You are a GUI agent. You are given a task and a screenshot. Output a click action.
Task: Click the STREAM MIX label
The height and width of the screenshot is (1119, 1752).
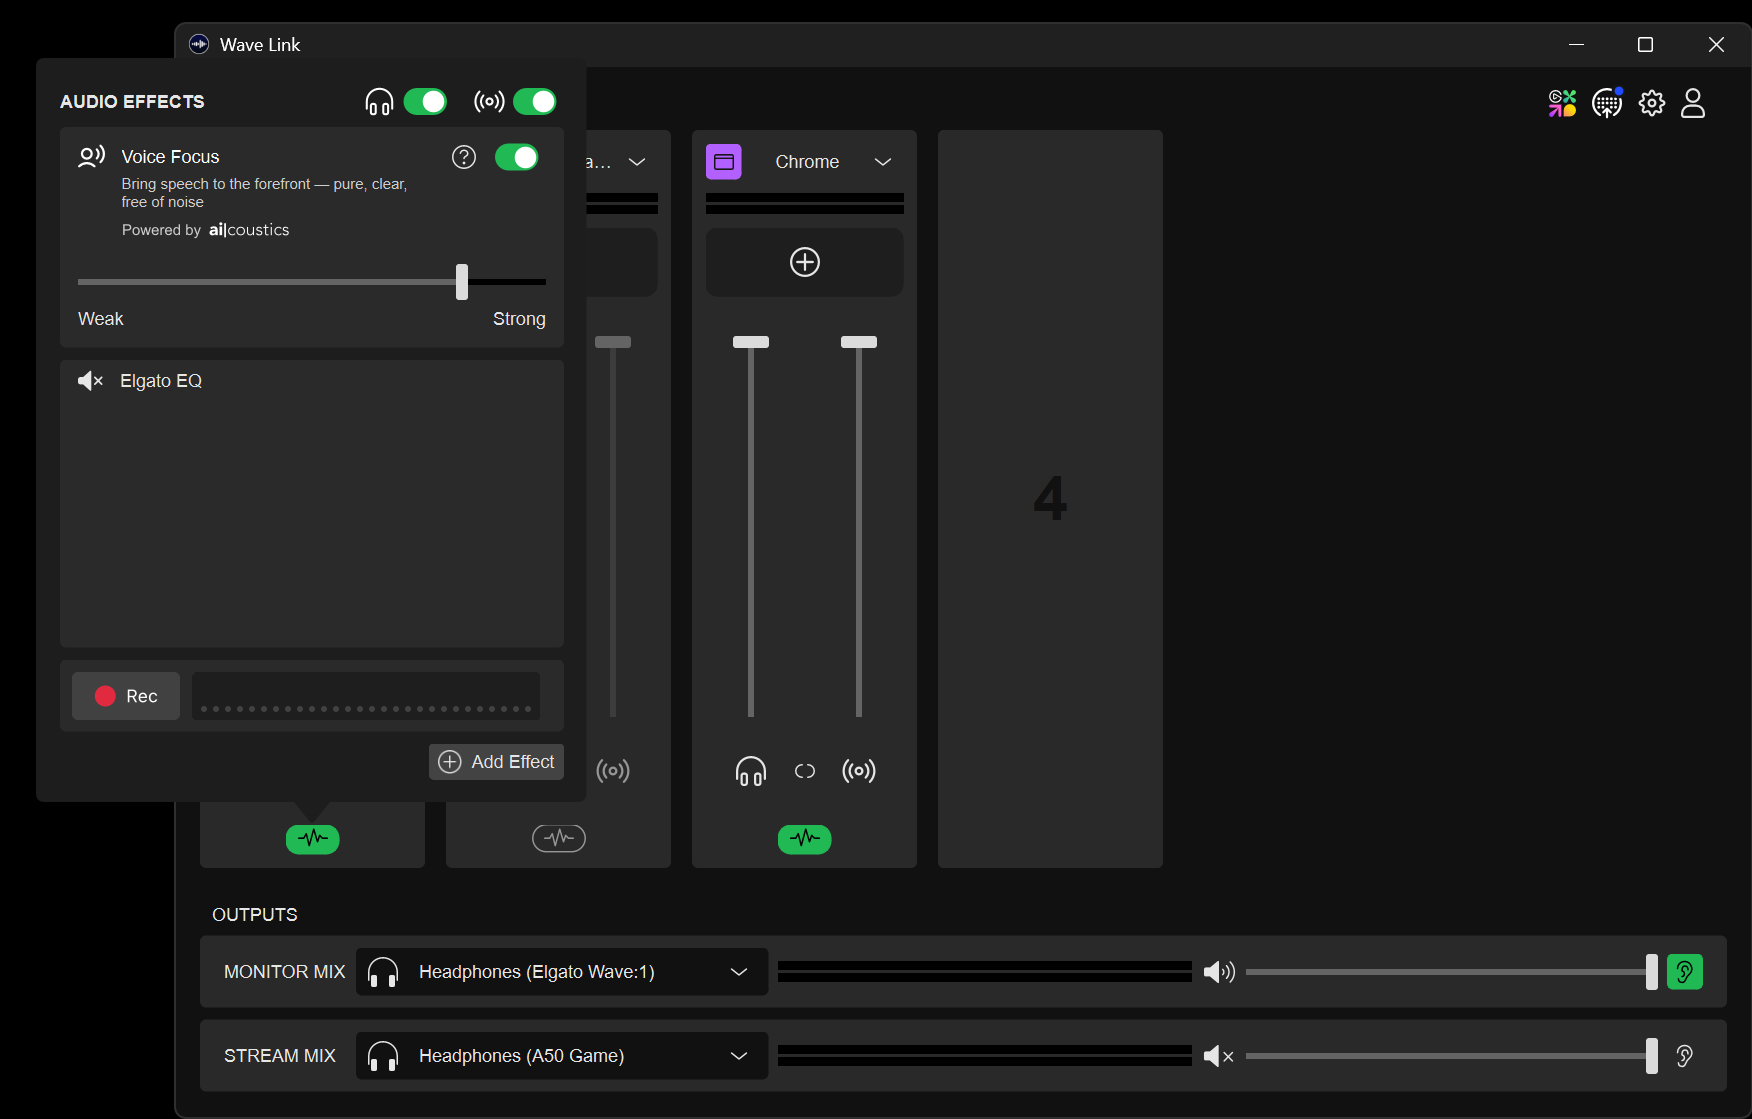pos(280,1056)
